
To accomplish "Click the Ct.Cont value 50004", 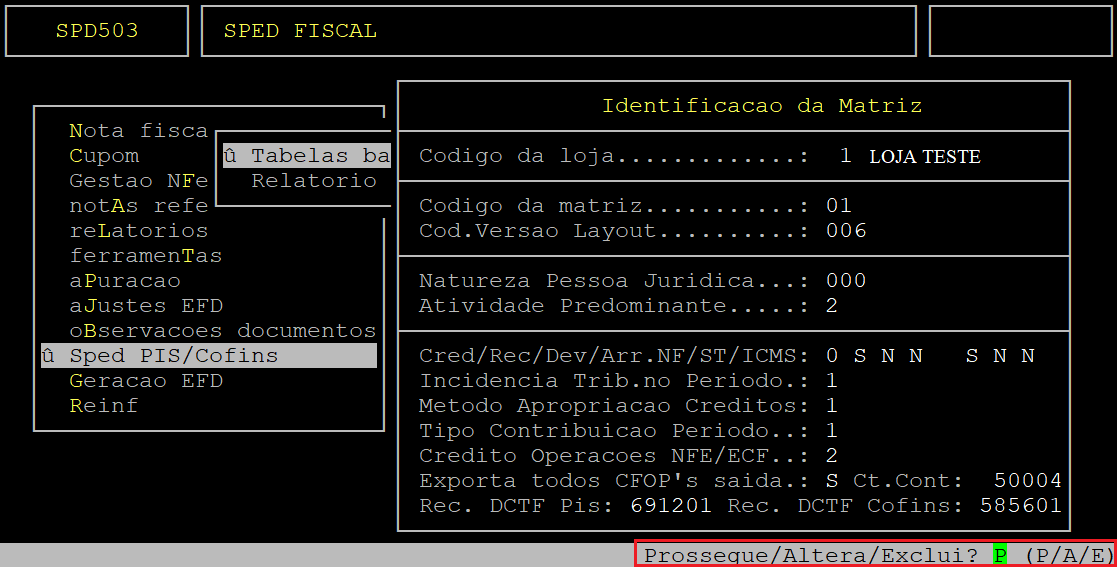I will click(1027, 480).
